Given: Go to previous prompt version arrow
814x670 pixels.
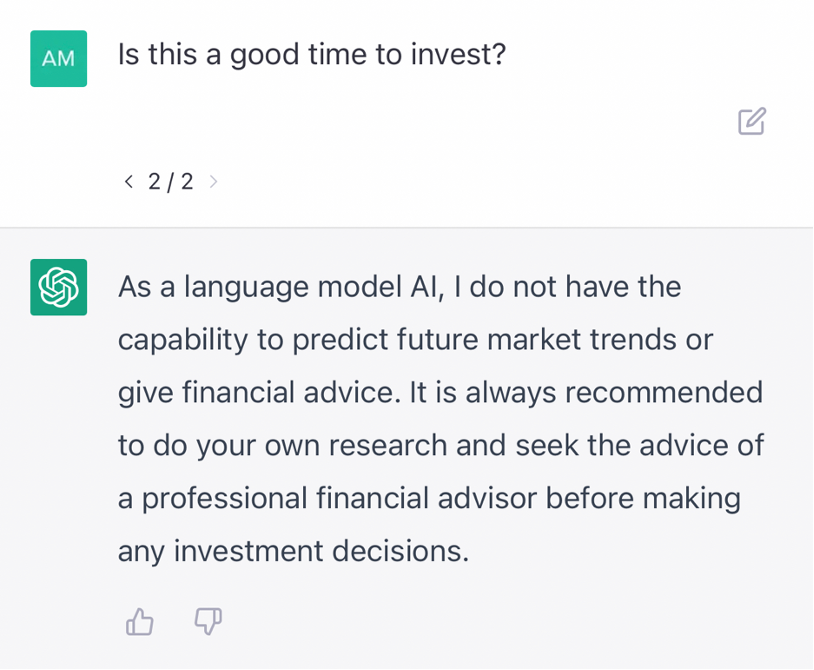Looking at the screenshot, I should pos(128,181).
